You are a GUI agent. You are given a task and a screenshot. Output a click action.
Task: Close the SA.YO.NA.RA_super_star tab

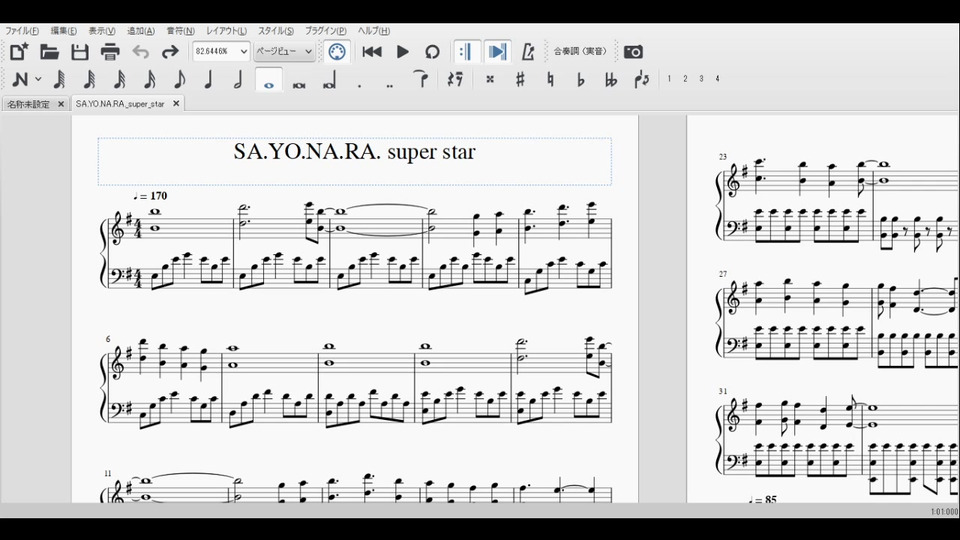pyautogui.click(x=176, y=103)
